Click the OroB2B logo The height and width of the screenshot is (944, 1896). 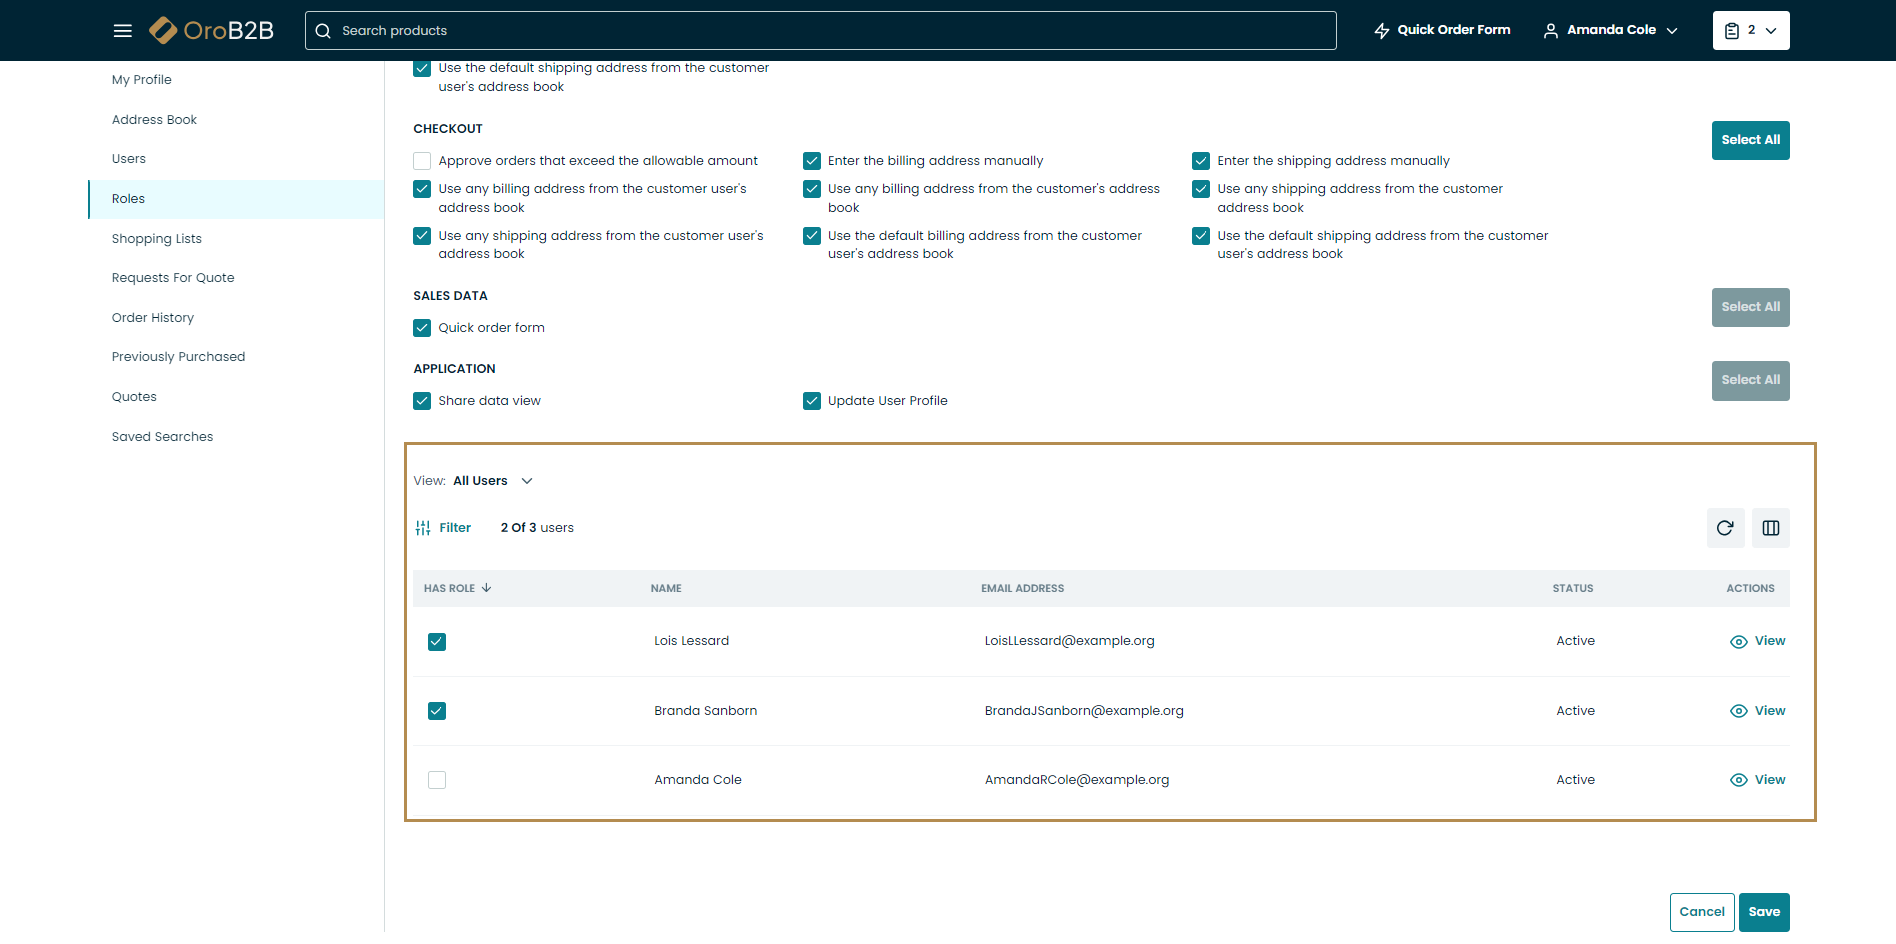point(212,31)
